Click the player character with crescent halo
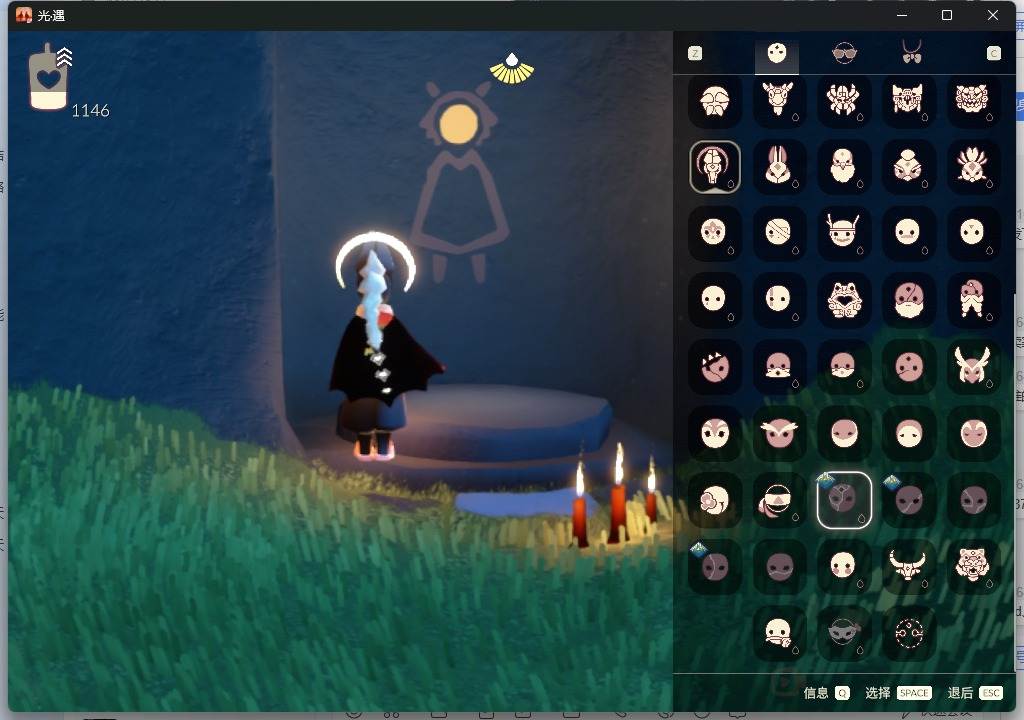The image size is (1024, 720). [x=382, y=346]
